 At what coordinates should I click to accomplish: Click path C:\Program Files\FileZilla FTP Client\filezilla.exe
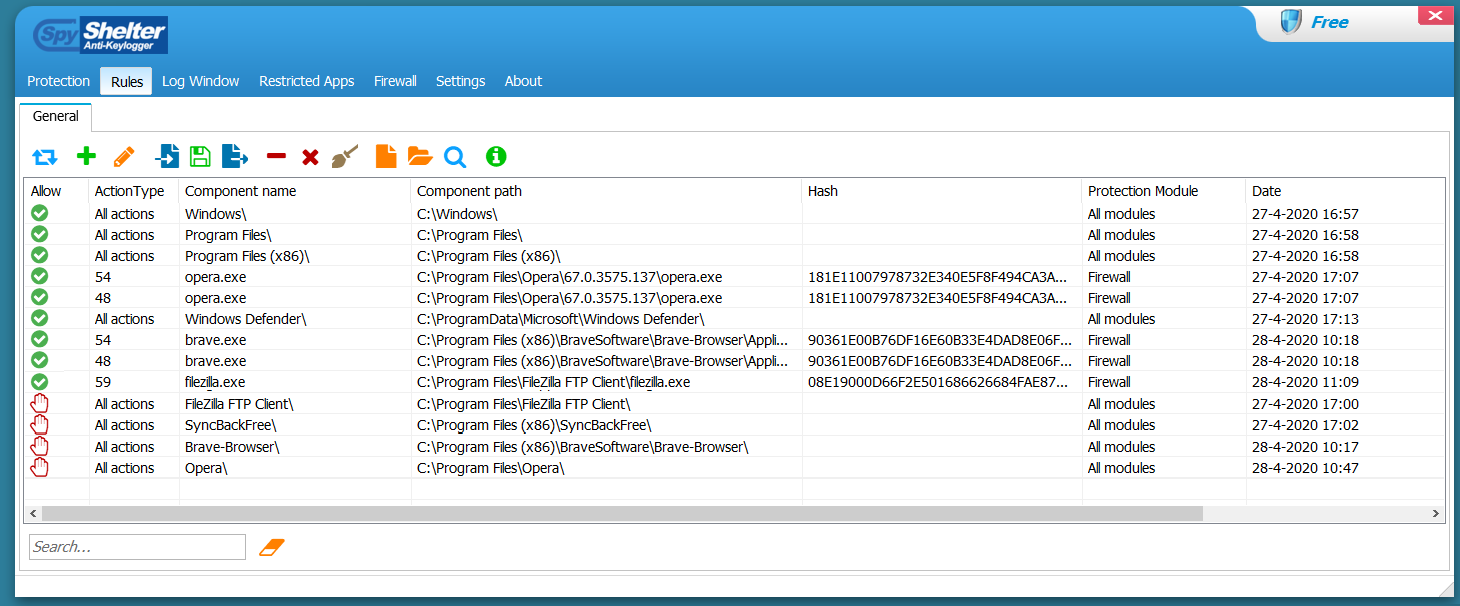pos(553,382)
